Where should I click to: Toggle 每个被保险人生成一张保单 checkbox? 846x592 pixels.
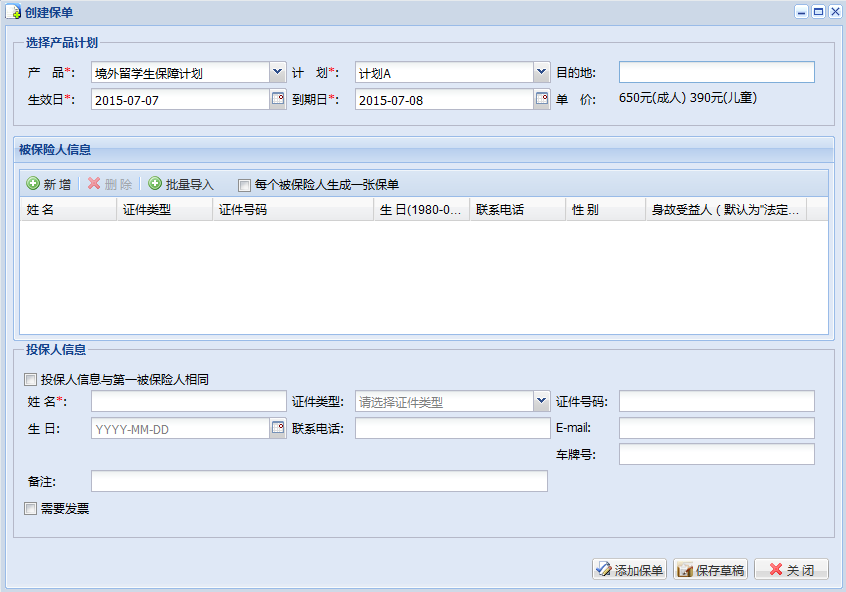(x=244, y=186)
